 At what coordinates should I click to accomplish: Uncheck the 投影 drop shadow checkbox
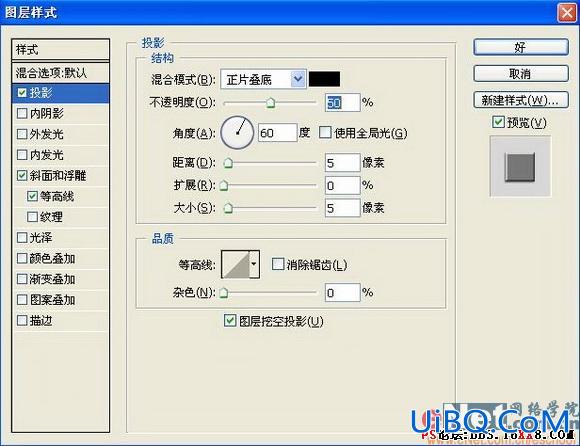click(x=22, y=92)
